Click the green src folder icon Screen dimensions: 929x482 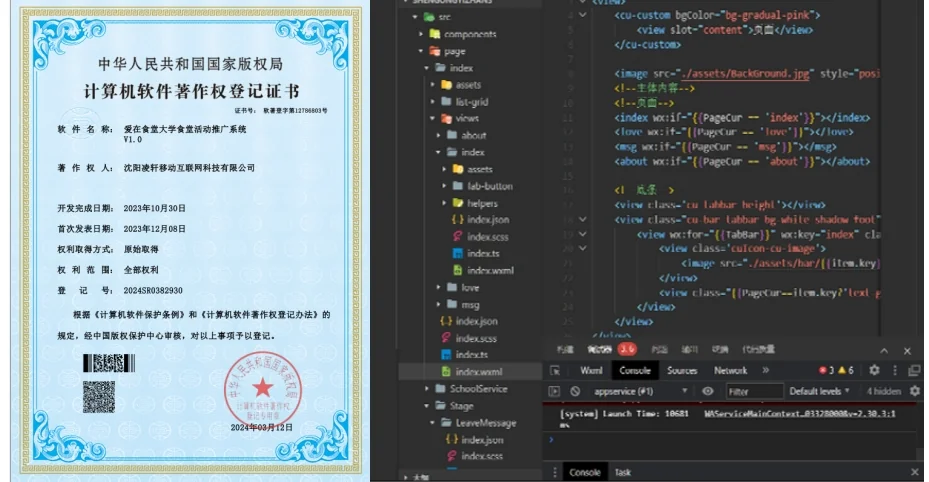coord(429,17)
